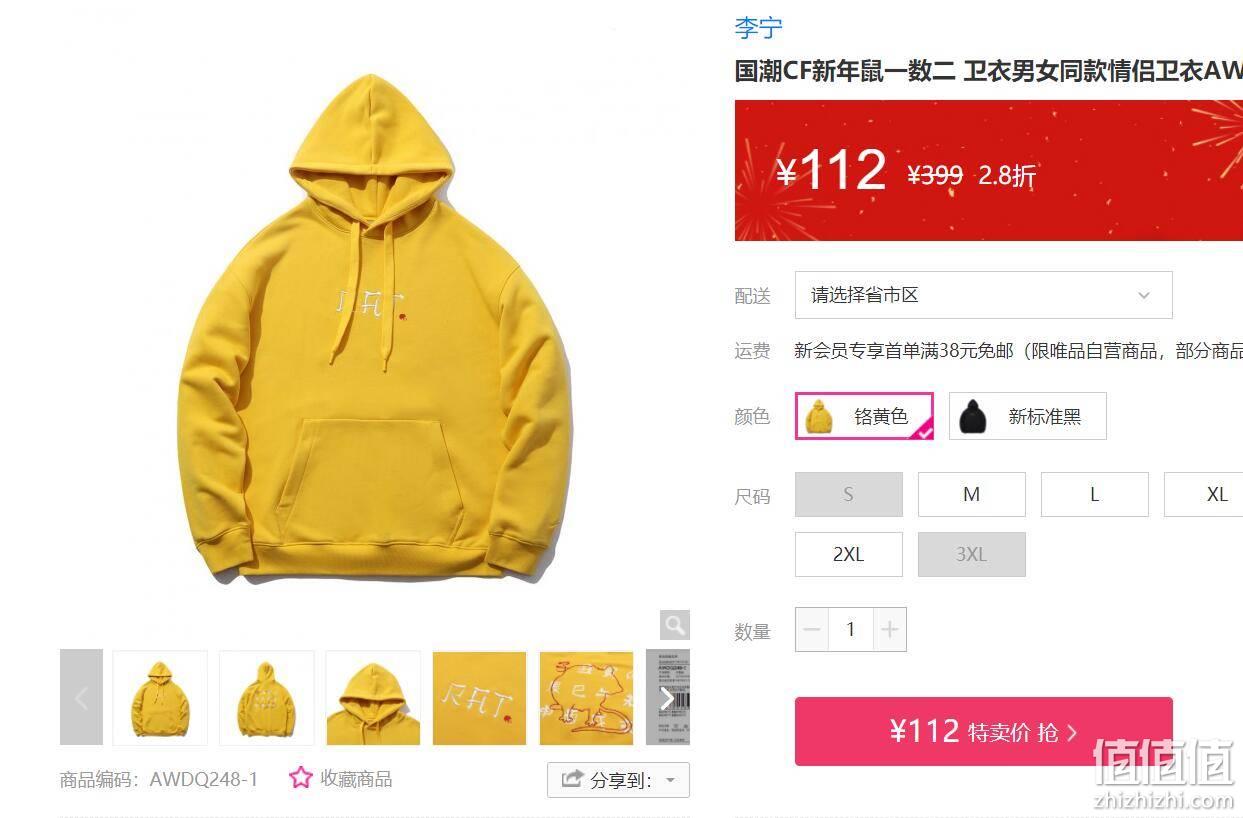Show next thumbnails with right arrow
The height and width of the screenshot is (818, 1243).
pos(668,697)
